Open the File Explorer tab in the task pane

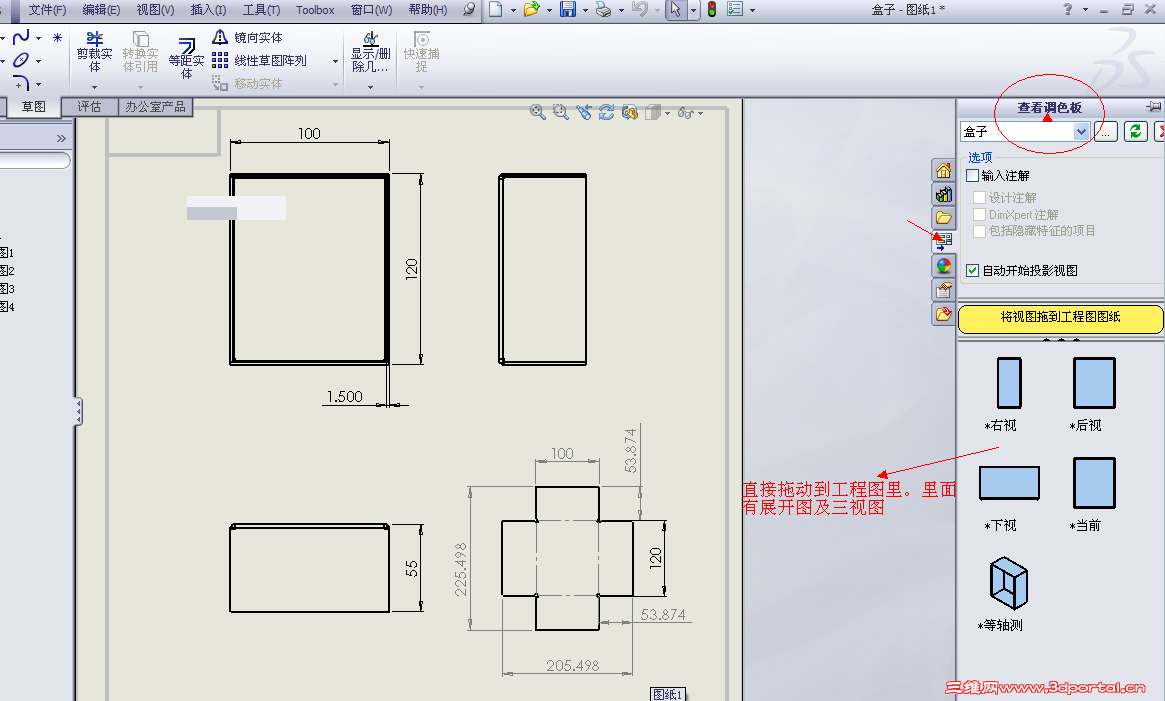944,218
